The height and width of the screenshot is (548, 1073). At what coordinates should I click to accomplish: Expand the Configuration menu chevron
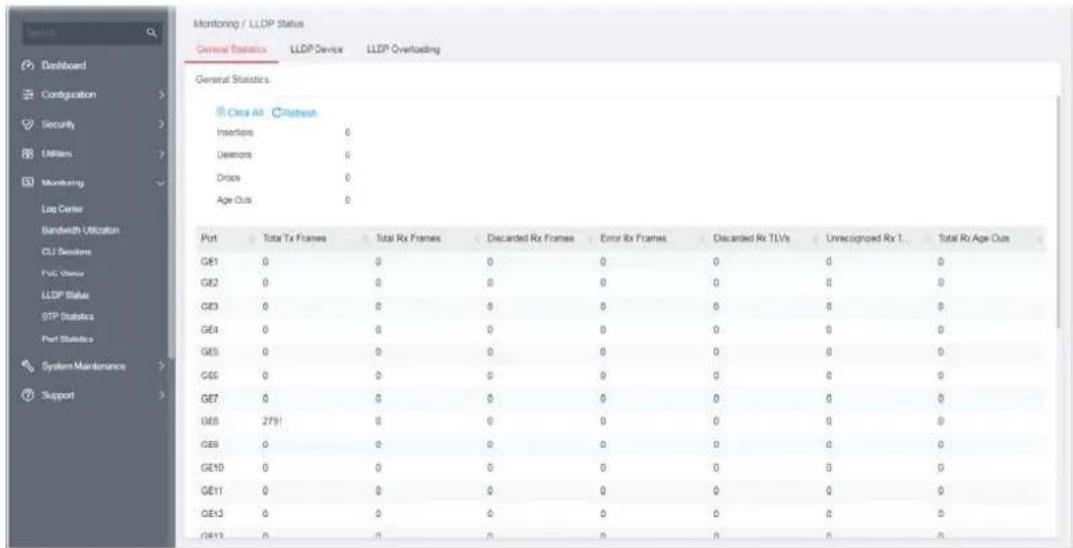(161, 96)
